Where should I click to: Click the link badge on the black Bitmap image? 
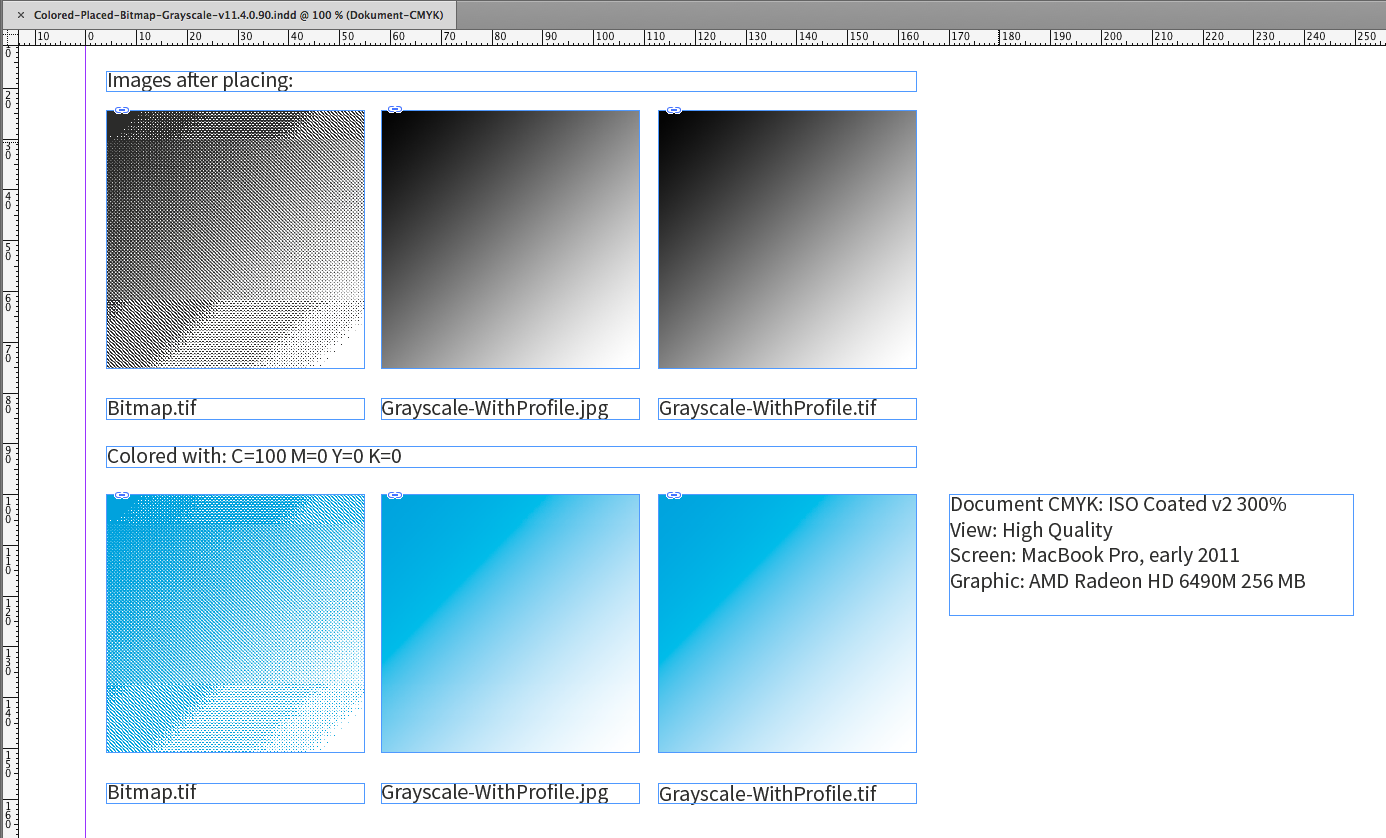pos(121,110)
